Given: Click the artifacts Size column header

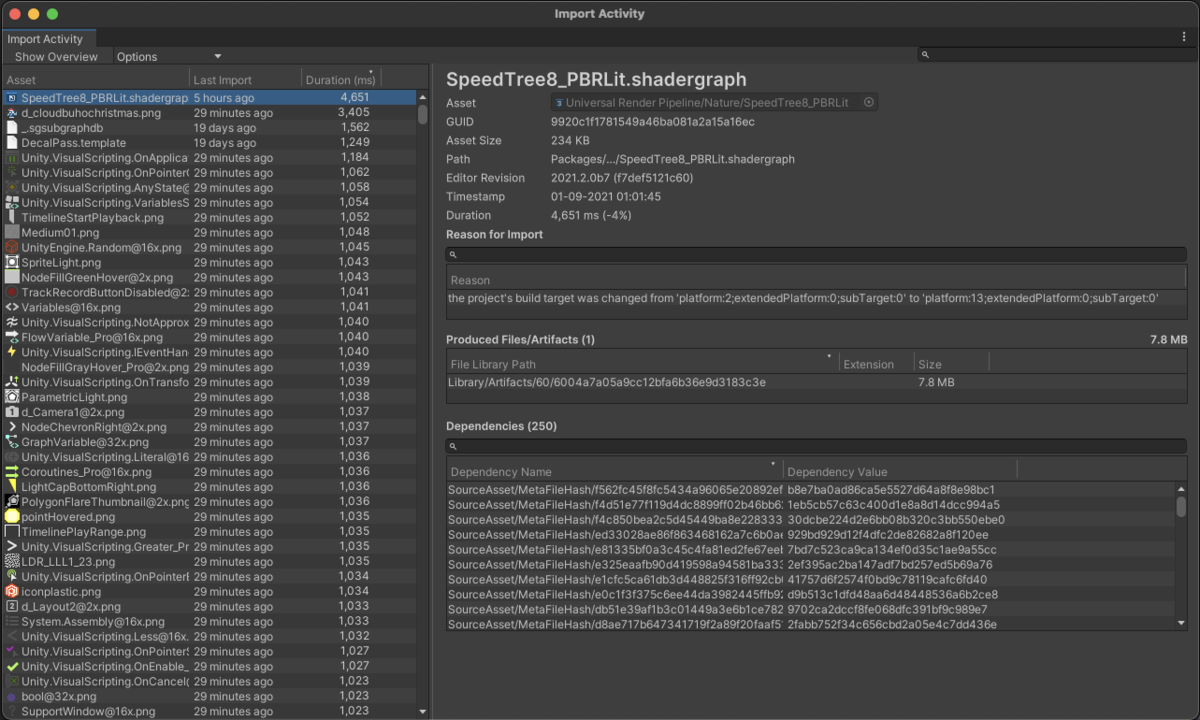Looking at the screenshot, I should pos(951,364).
